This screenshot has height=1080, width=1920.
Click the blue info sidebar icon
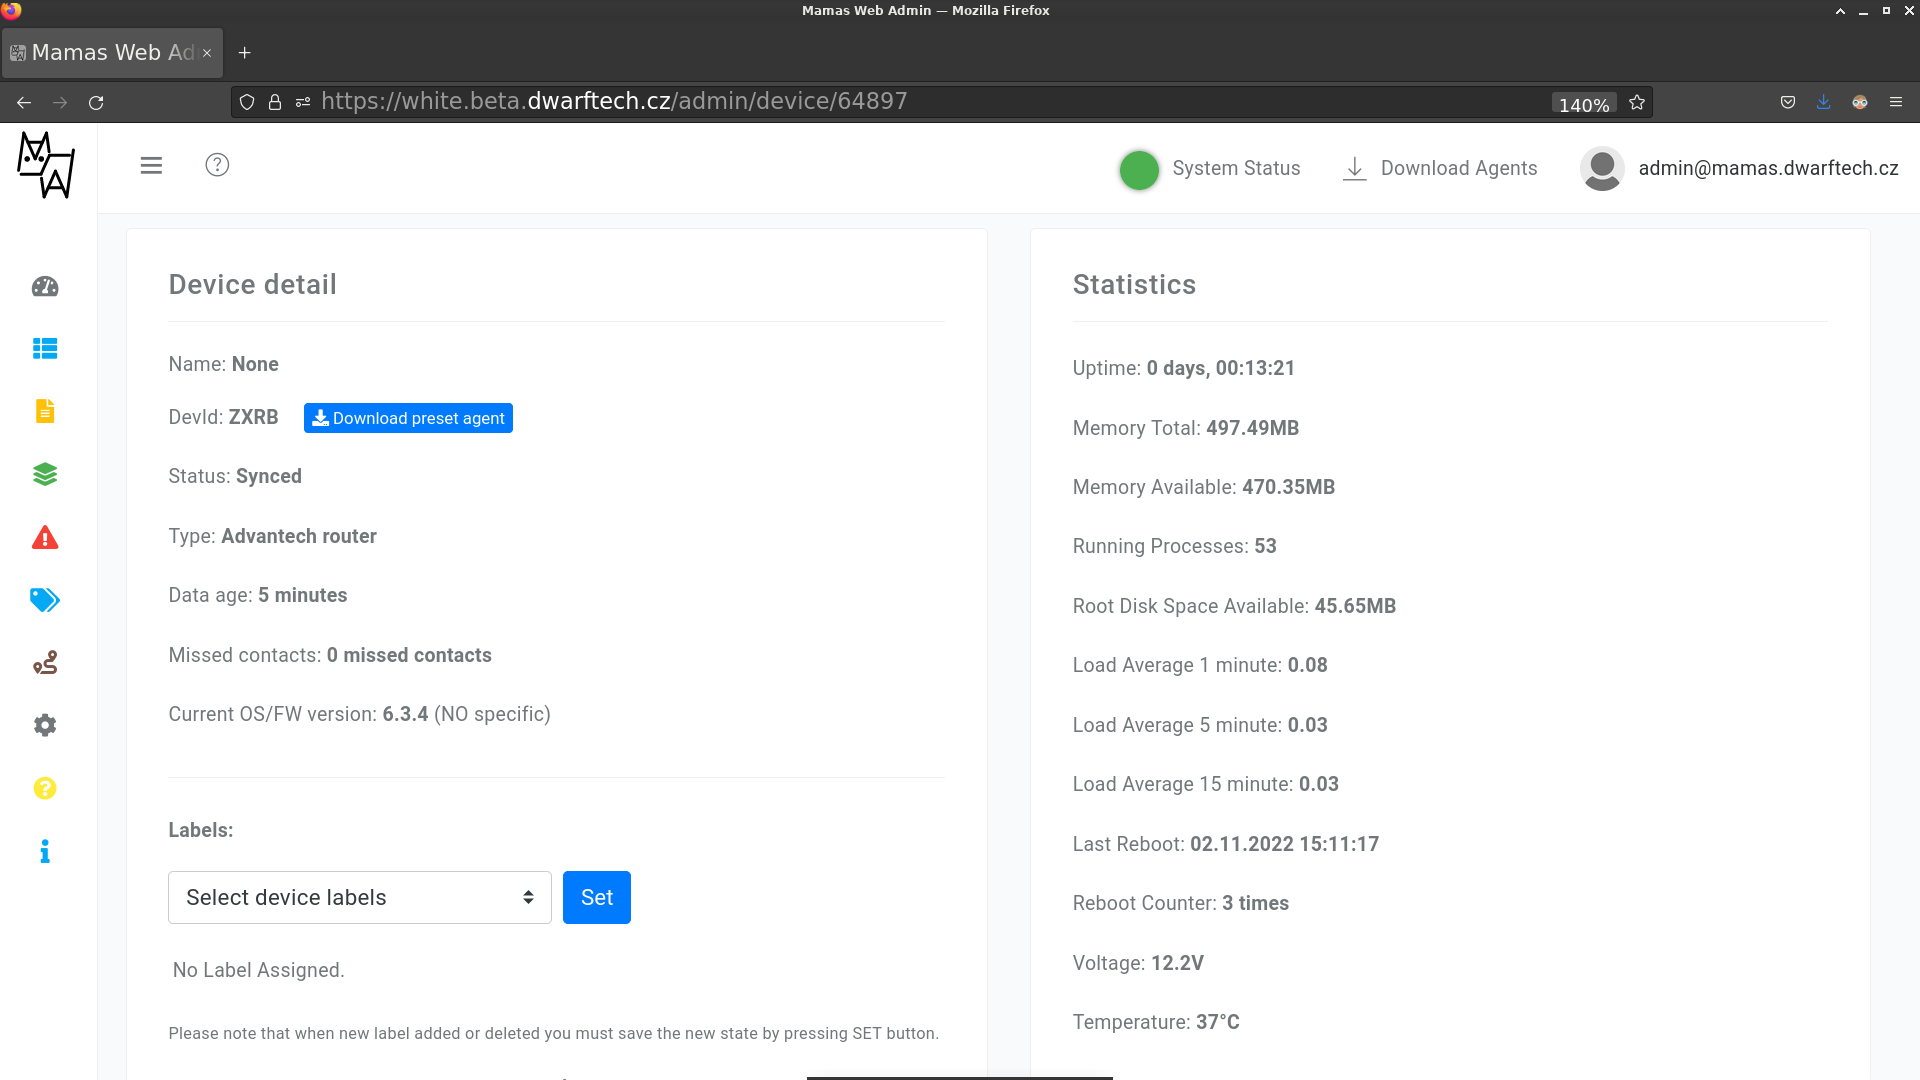45,851
